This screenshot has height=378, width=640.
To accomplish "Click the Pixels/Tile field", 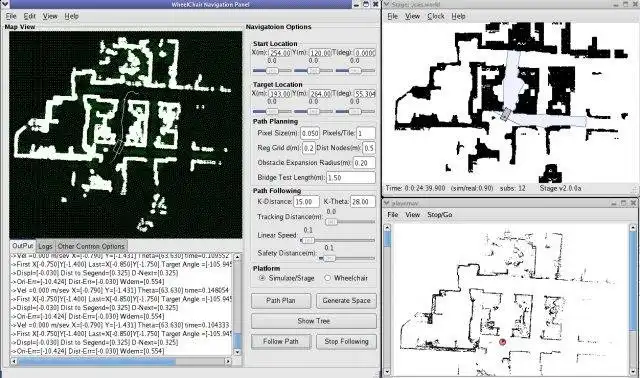I will (366, 133).
